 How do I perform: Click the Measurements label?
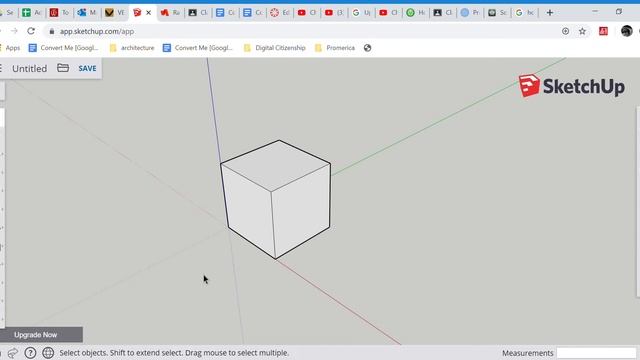pos(527,353)
